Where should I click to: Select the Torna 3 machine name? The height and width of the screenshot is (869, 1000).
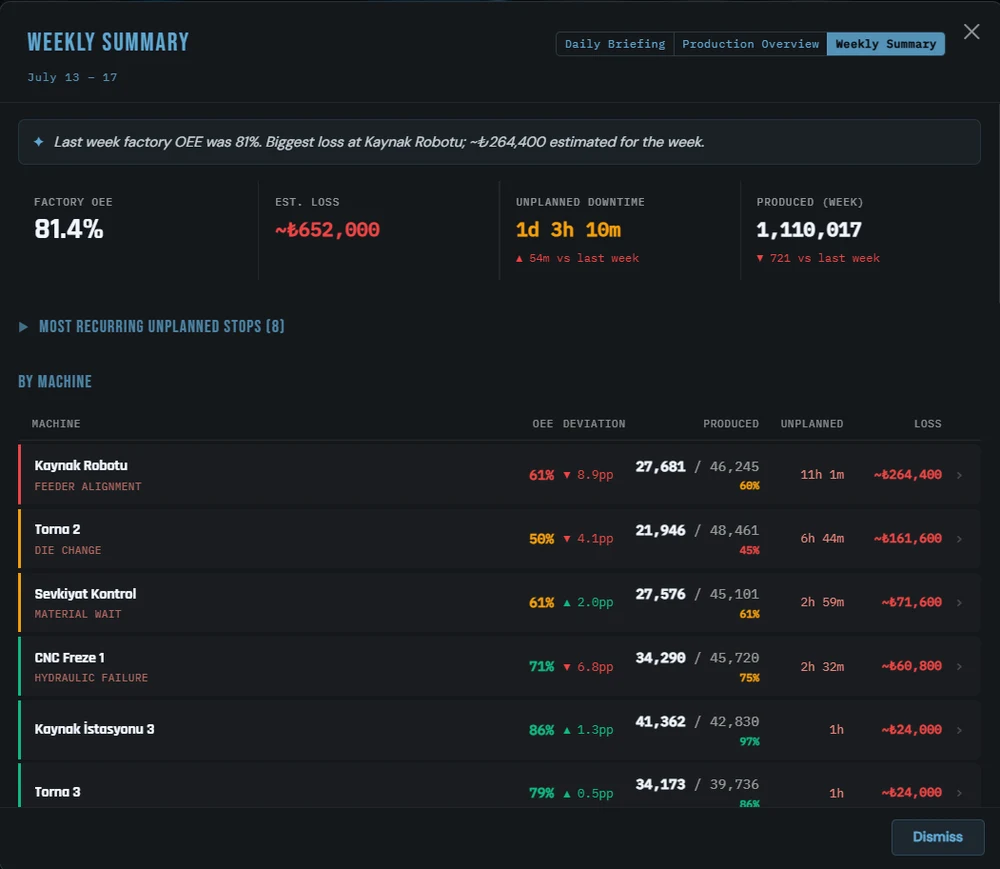[57, 792]
